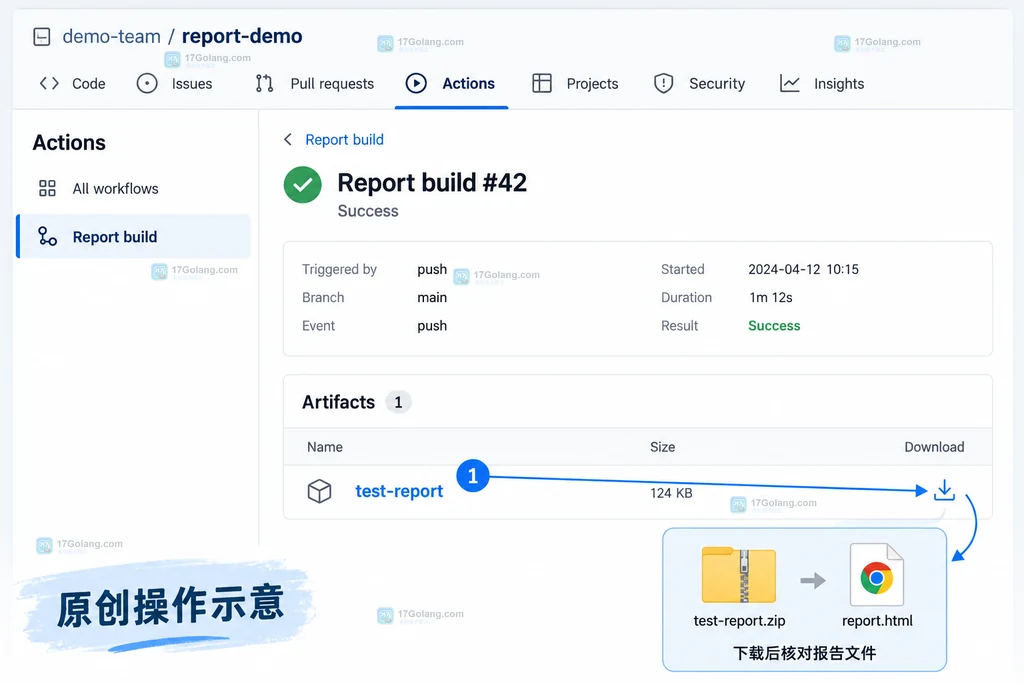Viewport: 1024px width, 683px height.
Task: Click the Report build #42 title
Action: click(432, 183)
